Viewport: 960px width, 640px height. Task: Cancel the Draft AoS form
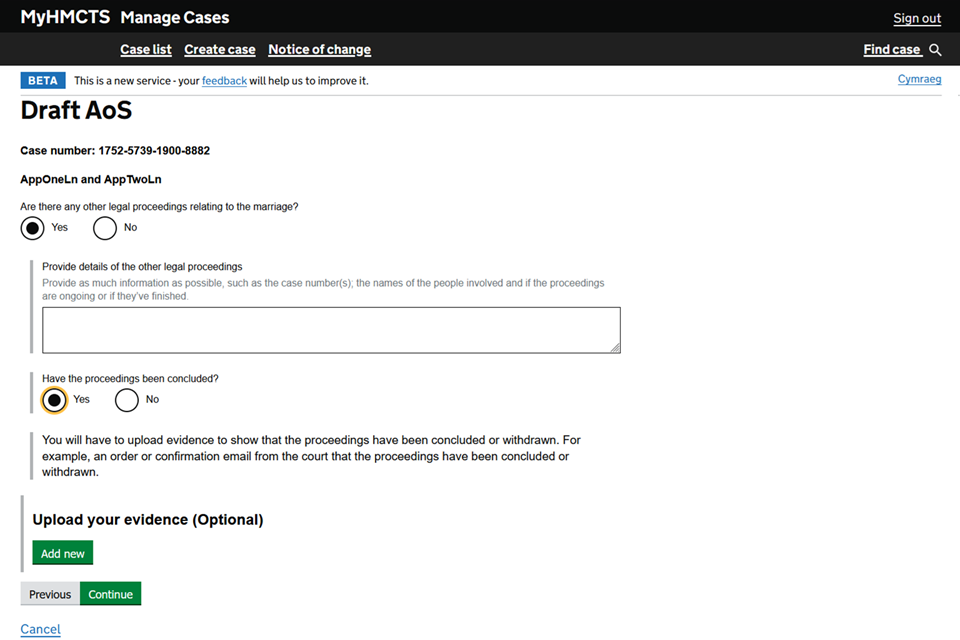(40, 629)
